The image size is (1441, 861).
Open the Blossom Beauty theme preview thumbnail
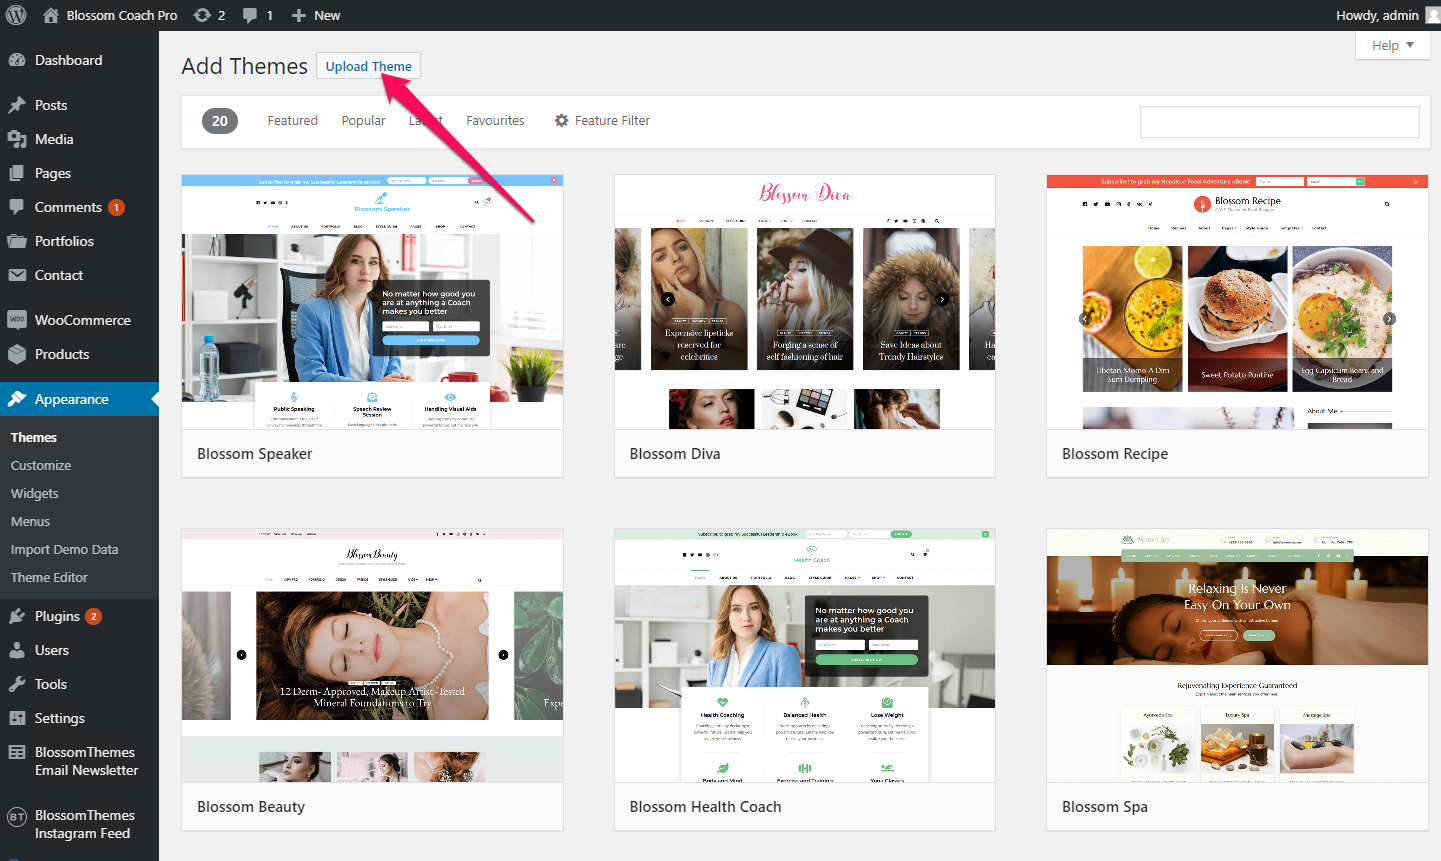[372, 655]
